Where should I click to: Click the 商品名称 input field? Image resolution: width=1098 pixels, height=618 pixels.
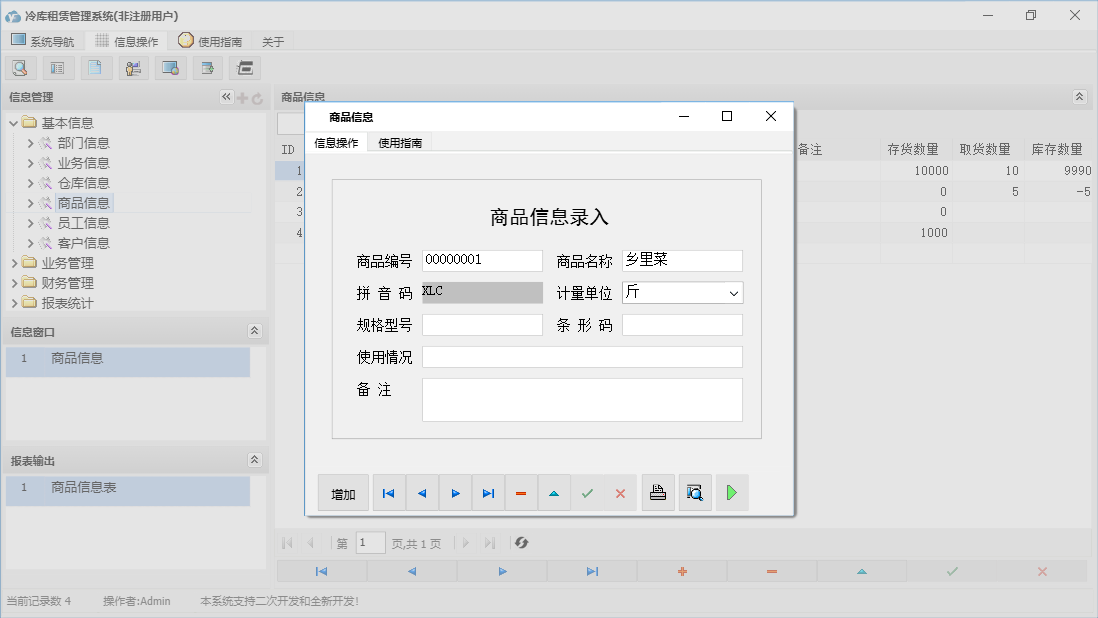click(x=682, y=261)
